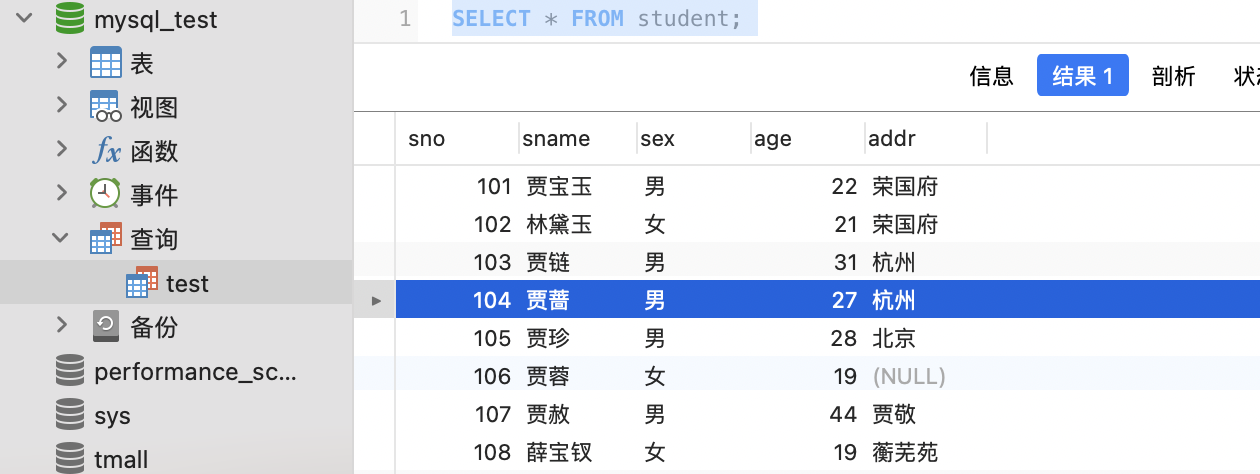Click the mysql_test database icon
1260x474 pixels.
(69, 19)
